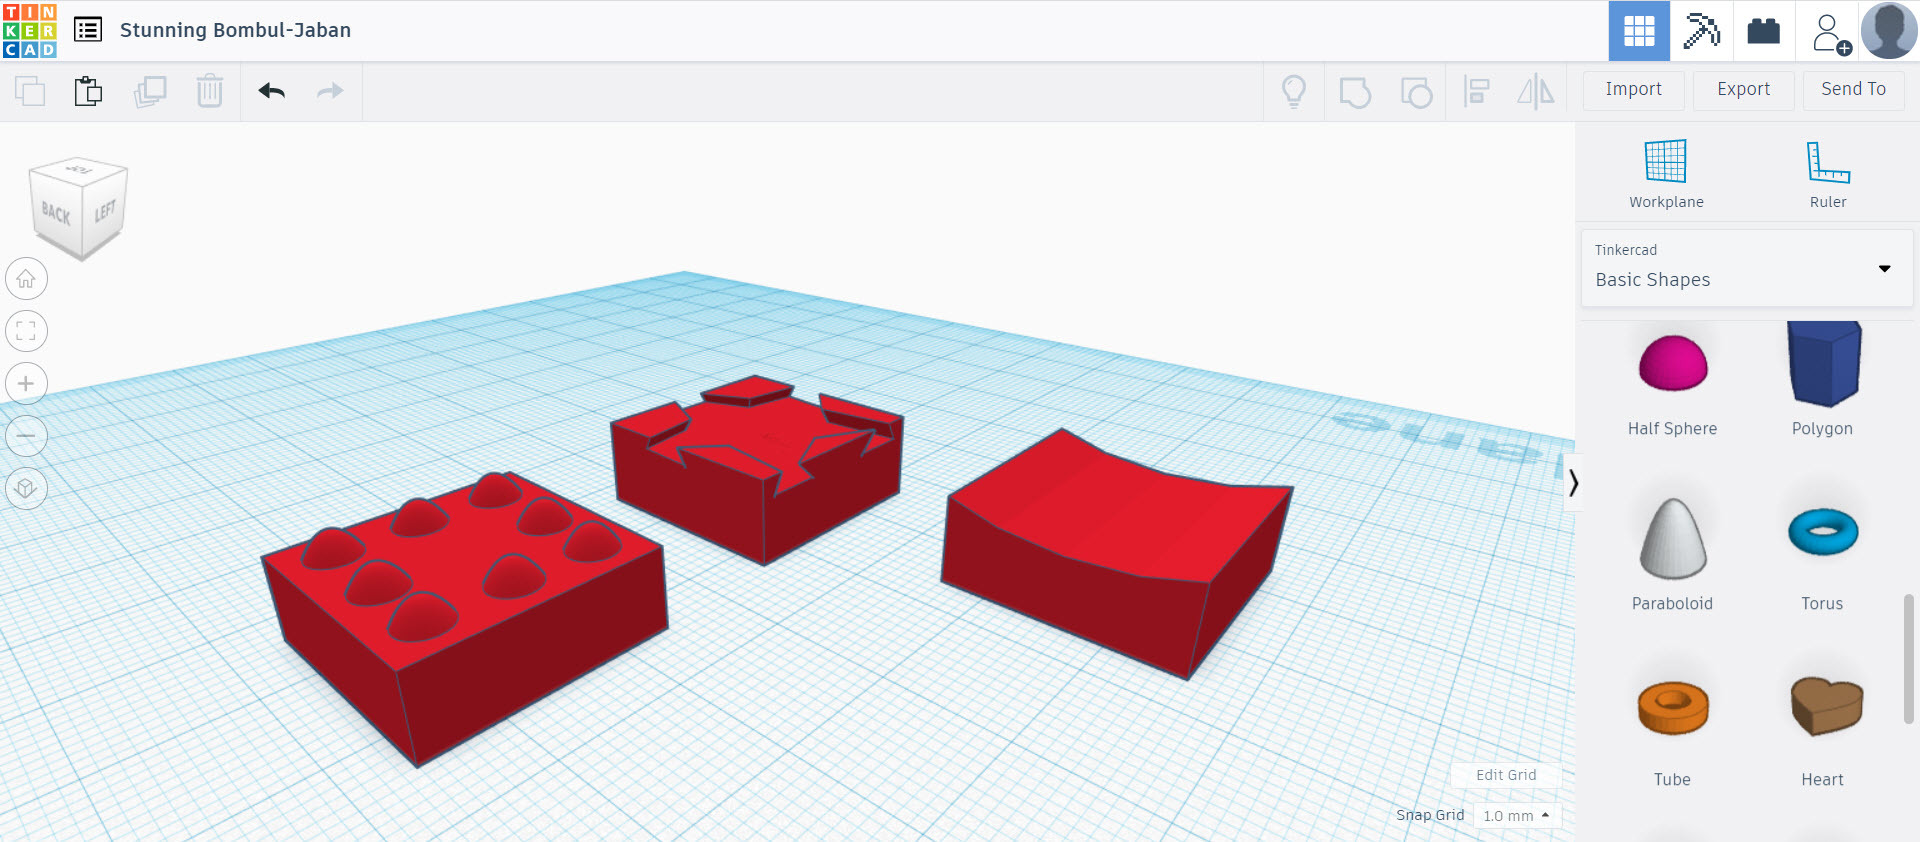Viewport: 1920px width, 842px height.
Task: Switch between perspective and orthographic view
Action: click(x=26, y=488)
